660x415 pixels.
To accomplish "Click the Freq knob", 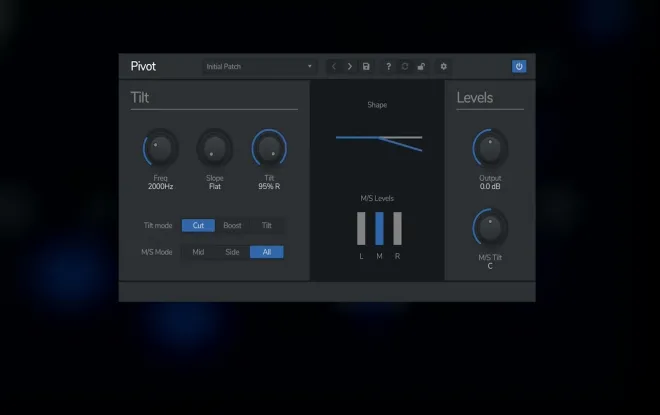I will point(160,148).
